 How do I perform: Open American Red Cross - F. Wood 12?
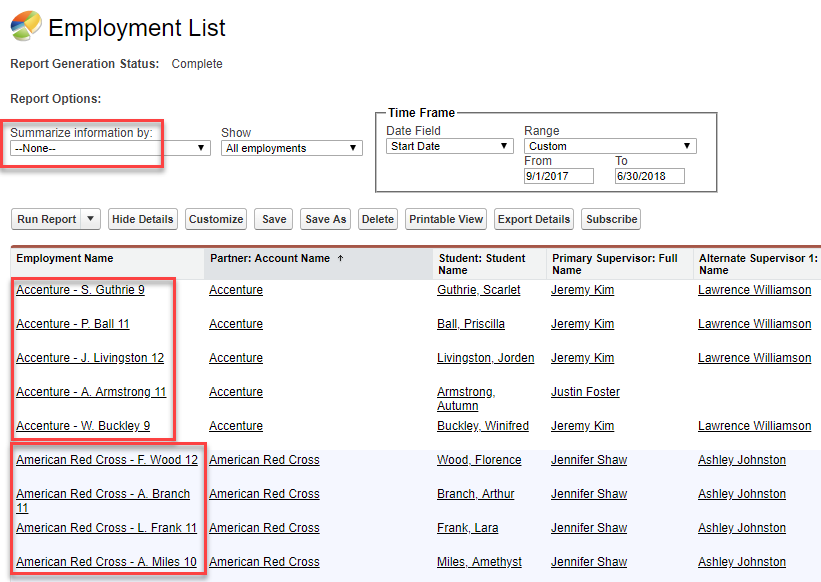click(107, 460)
